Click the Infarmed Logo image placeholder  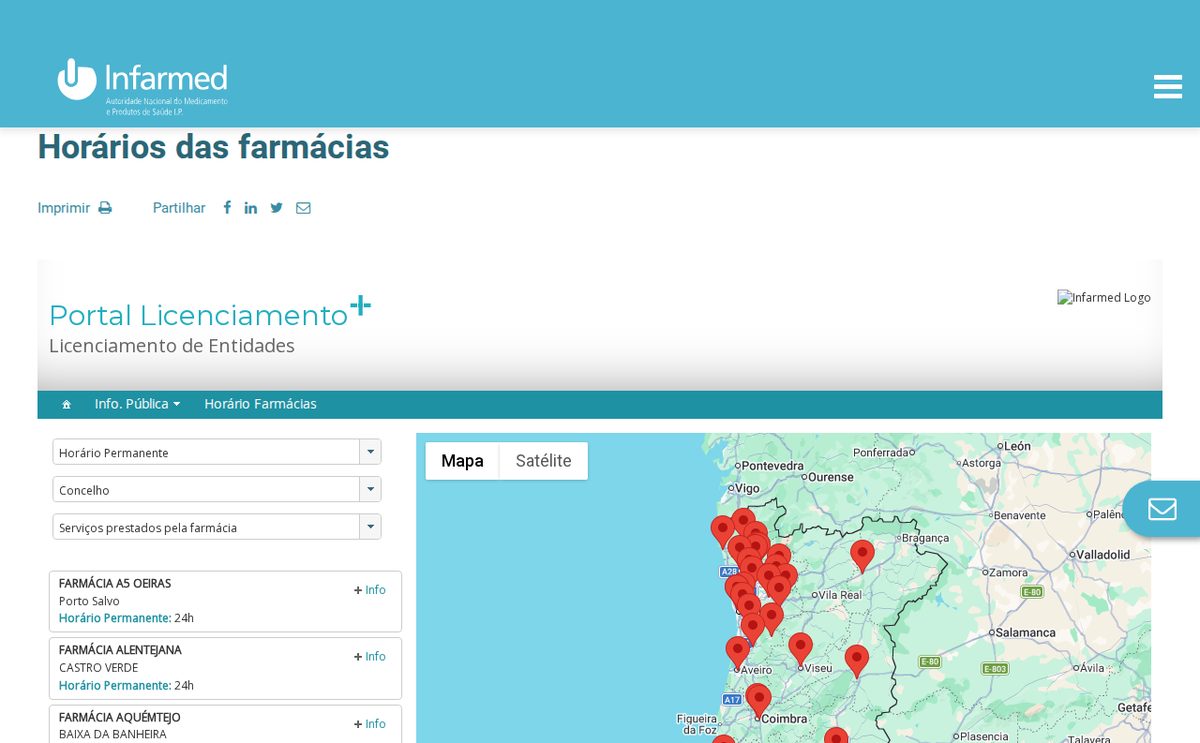click(x=1104, y=297)
